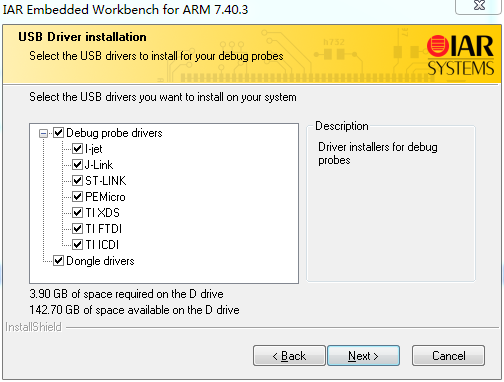
Task: Collapse the Debug probe drivers tree node
Action: tap(43, 133)
